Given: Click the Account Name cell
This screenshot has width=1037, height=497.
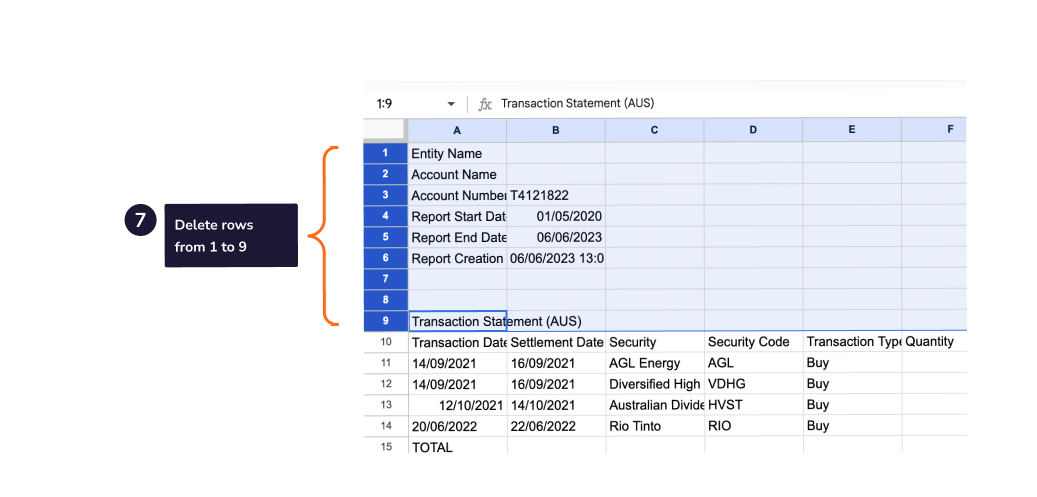Looking at the screenshot, I should (x=458, y=175).
